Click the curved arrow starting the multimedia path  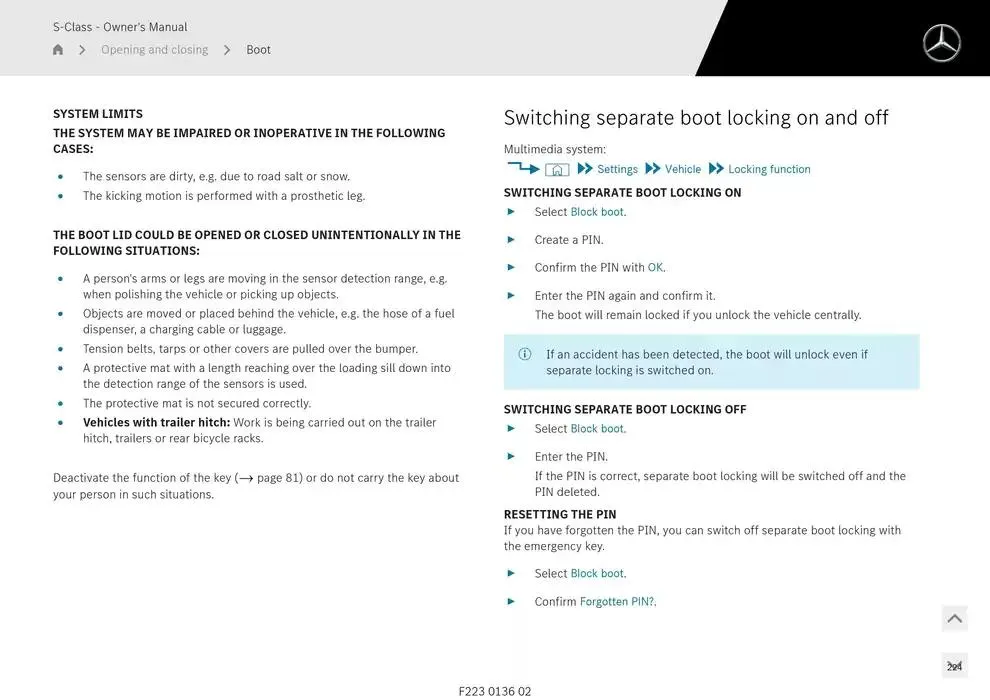click(523, 167)
